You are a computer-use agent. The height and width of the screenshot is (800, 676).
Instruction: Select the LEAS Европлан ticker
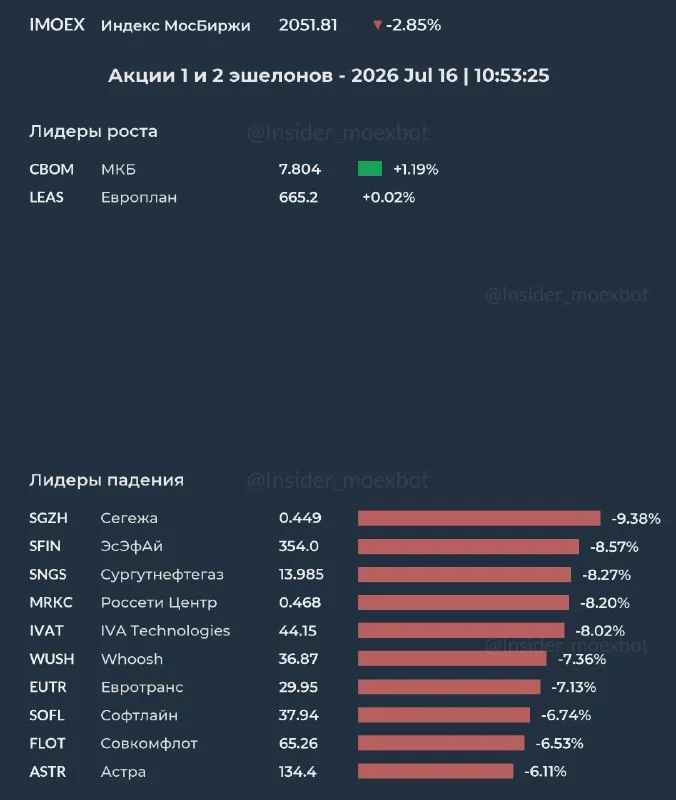click(46, 197)
